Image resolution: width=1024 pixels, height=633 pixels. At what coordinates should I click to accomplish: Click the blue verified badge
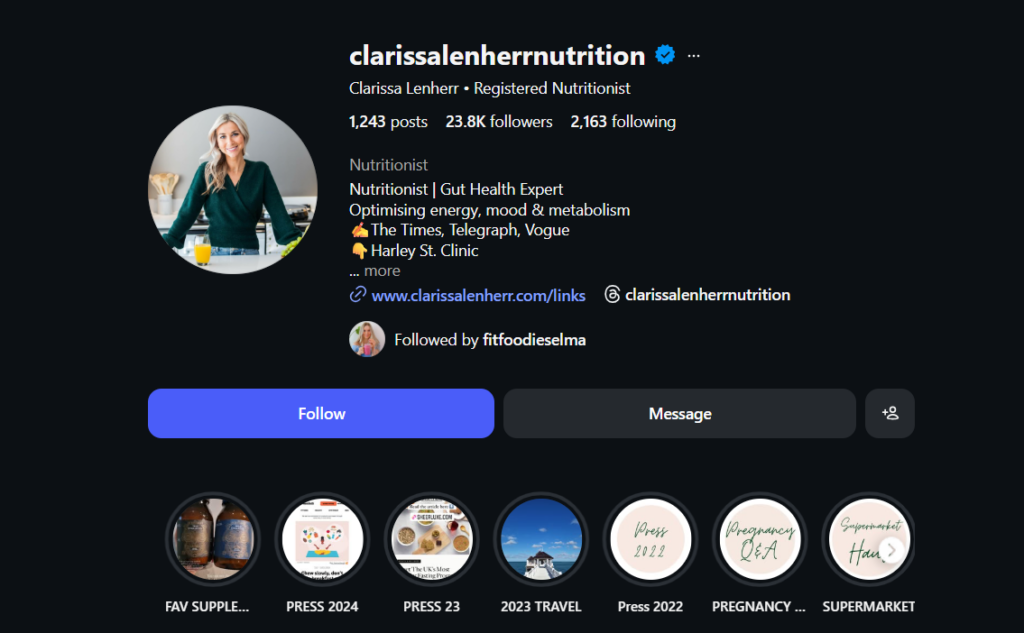pyautogui.click(x=665, y=55)
